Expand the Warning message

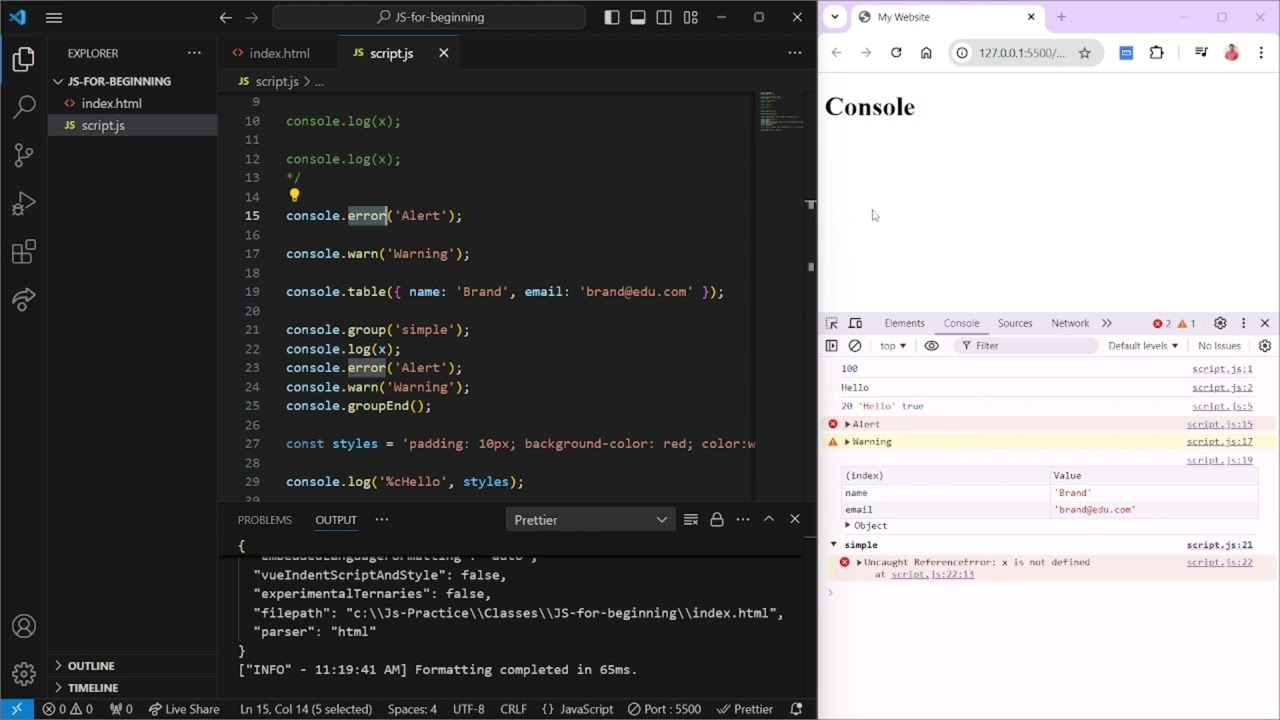point(847,442)
